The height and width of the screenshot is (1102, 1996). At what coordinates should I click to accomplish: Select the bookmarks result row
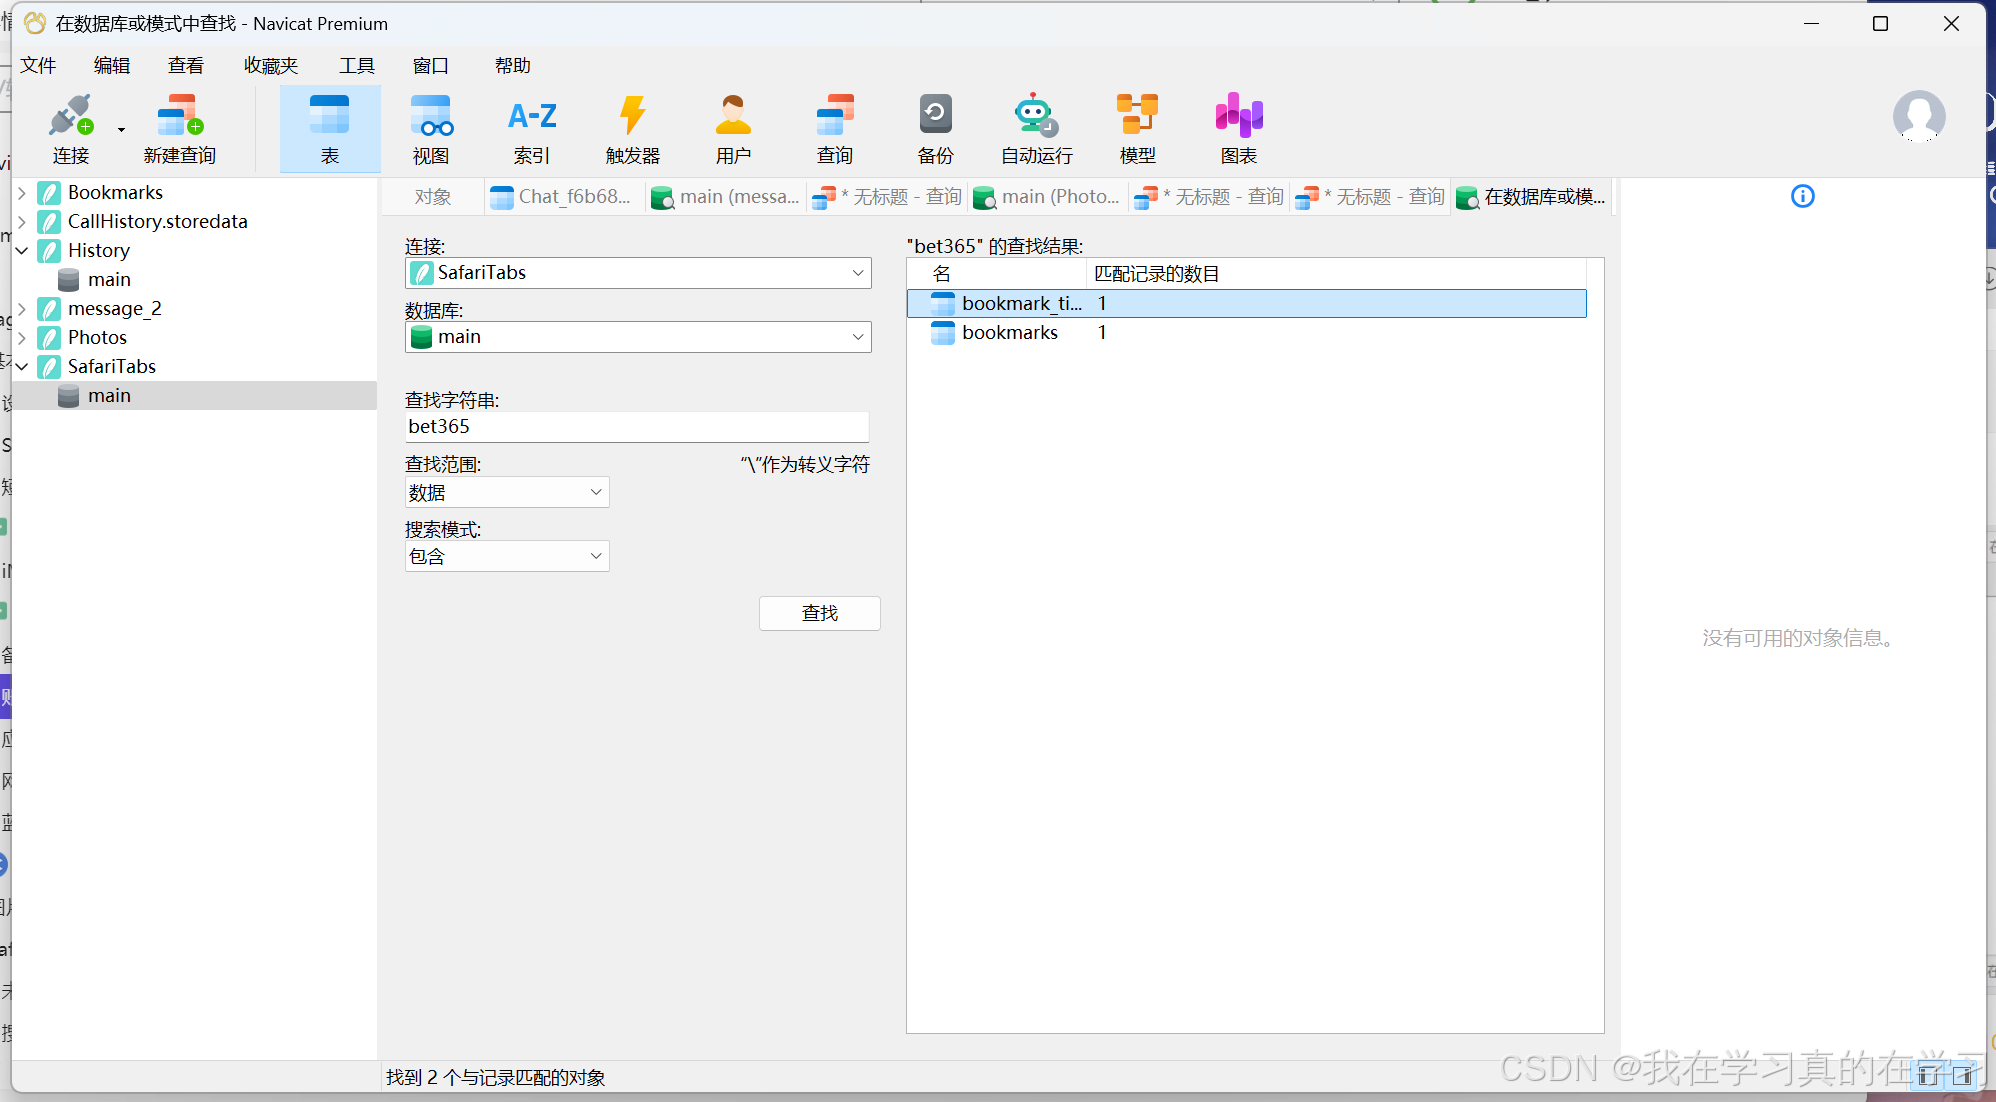(1010, 333)
